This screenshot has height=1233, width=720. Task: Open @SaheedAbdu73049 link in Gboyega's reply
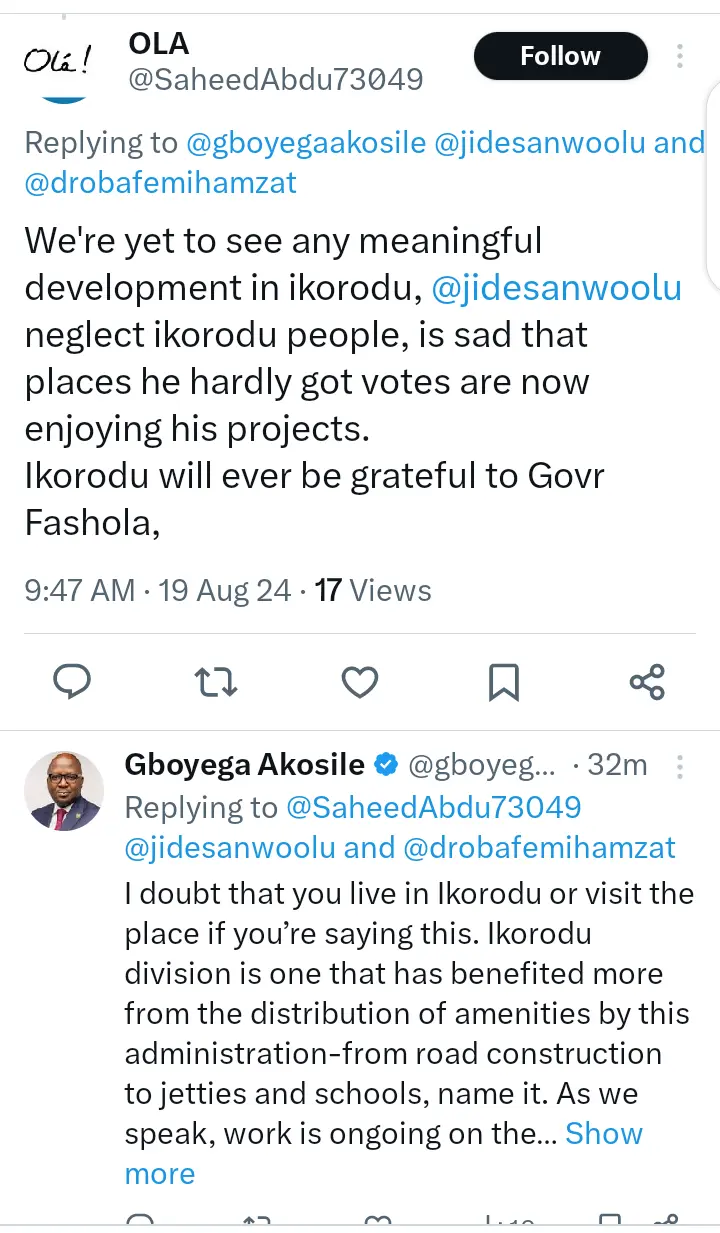433,807
